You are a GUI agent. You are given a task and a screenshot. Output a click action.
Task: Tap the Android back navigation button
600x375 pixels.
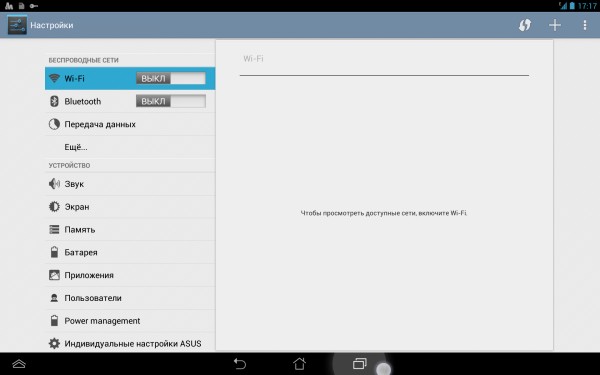[240, 364]
